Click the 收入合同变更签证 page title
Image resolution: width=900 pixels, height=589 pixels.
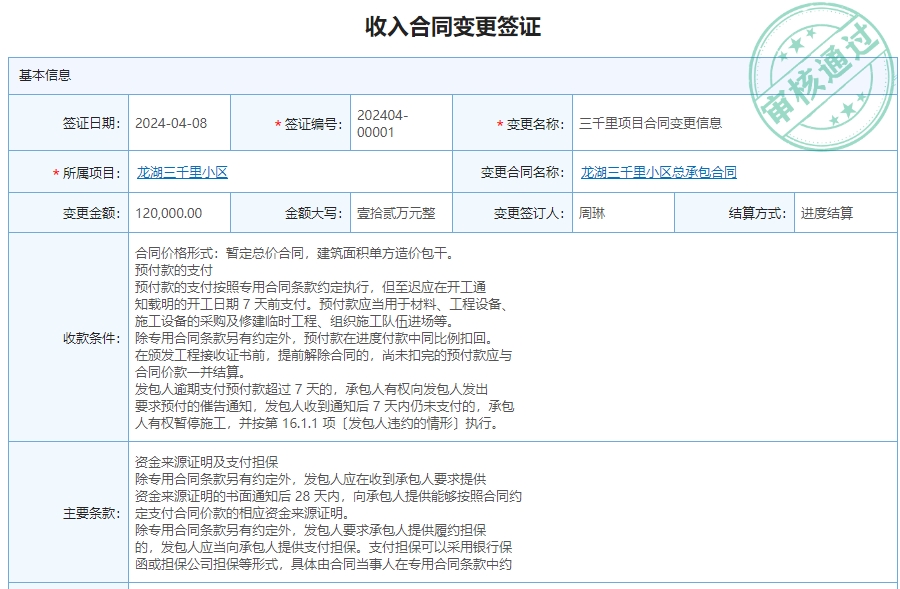(x=450, y=26)
